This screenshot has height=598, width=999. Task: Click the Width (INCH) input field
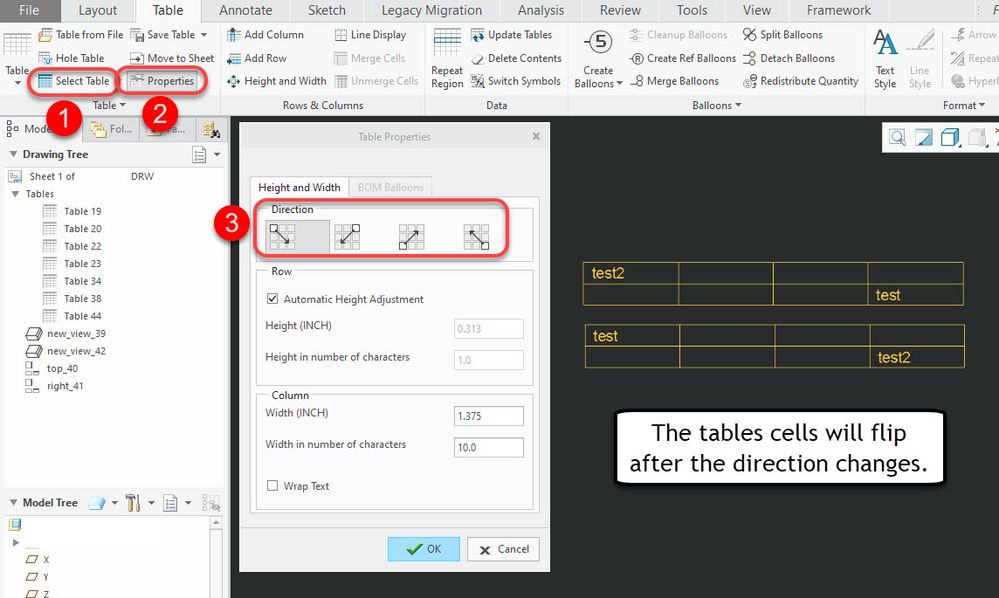(x=489, y=416)
